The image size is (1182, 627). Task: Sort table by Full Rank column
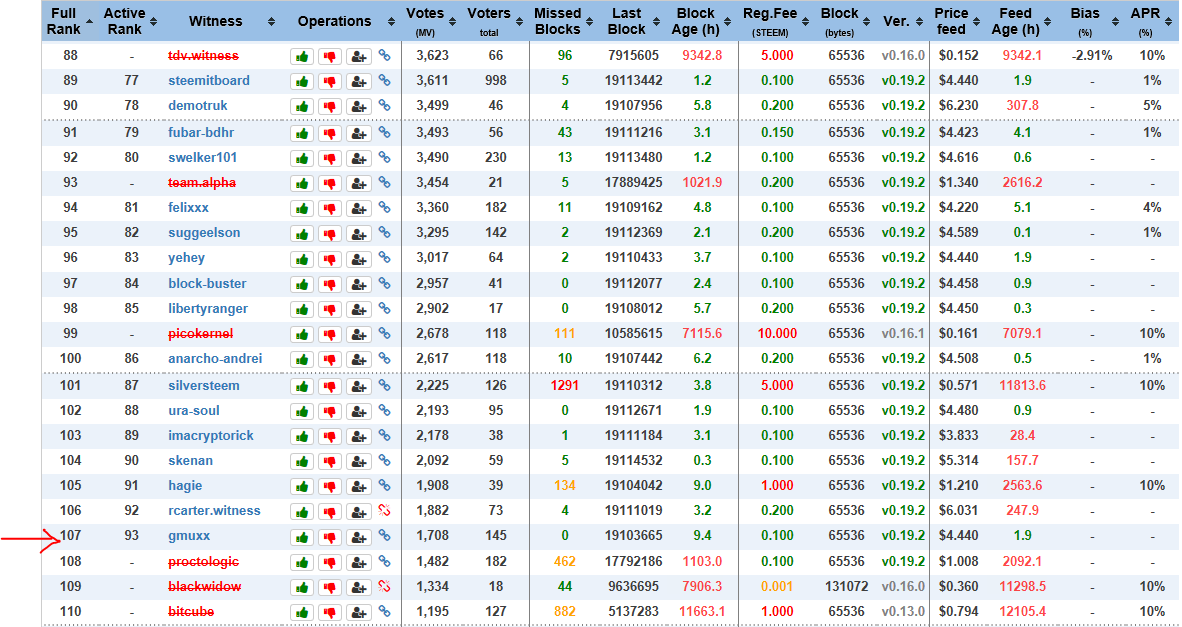(x=69, y=21)
